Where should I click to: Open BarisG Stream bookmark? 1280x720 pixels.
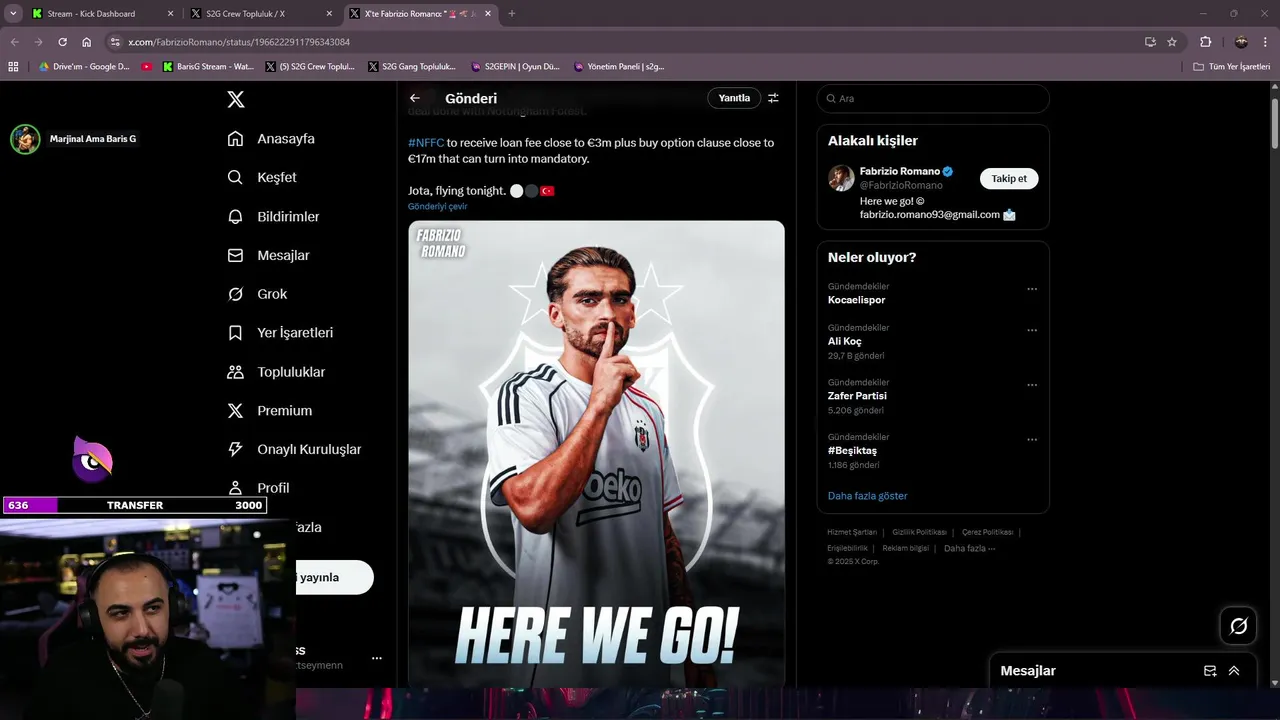[208, 67]
